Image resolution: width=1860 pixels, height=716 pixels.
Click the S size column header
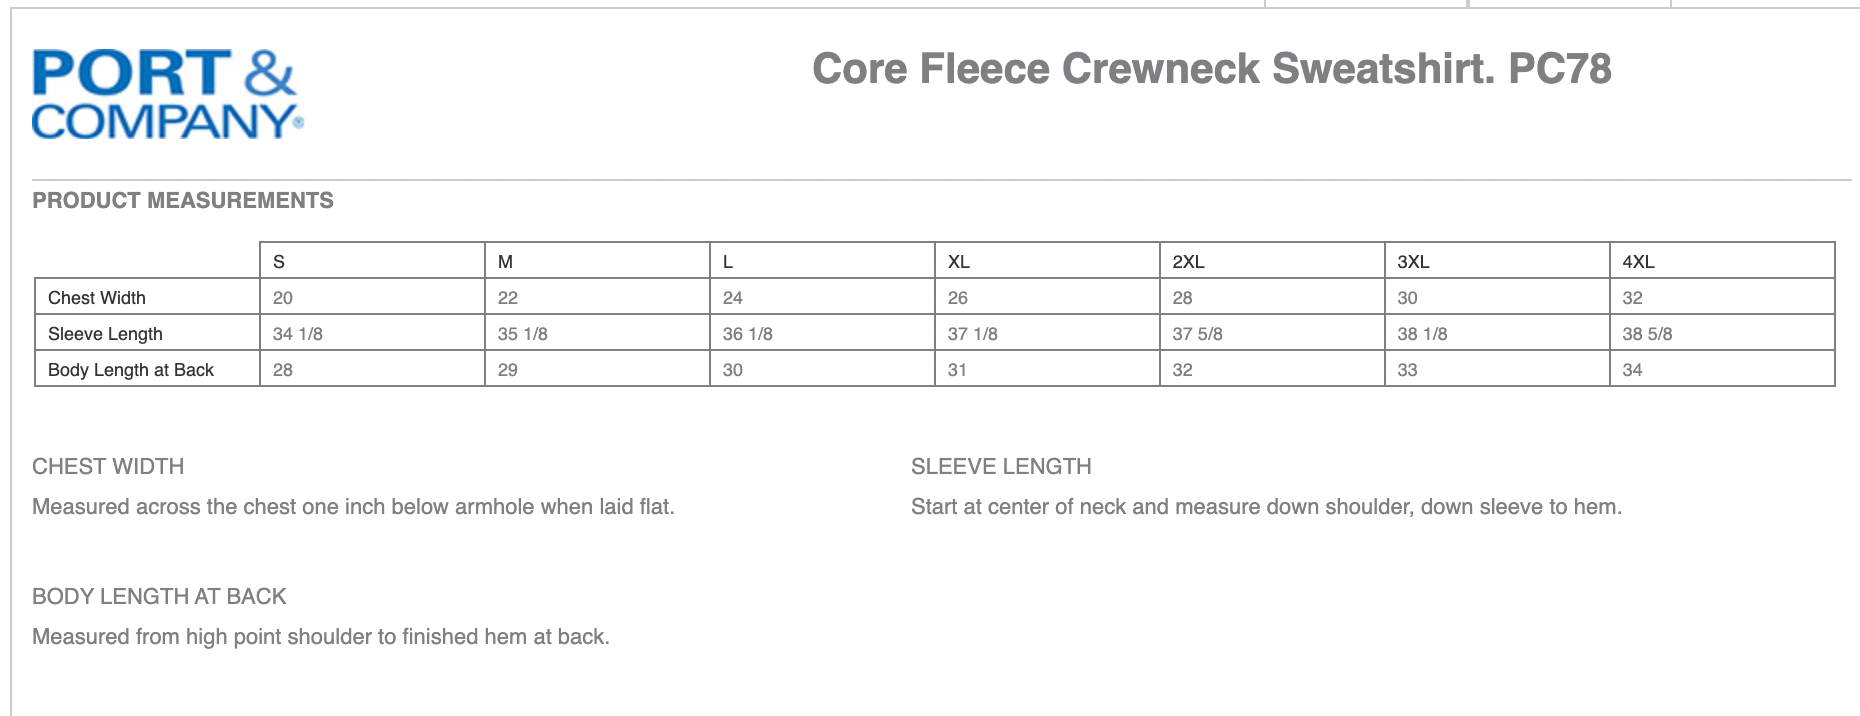pyautogui.click(x=279, y=262)
